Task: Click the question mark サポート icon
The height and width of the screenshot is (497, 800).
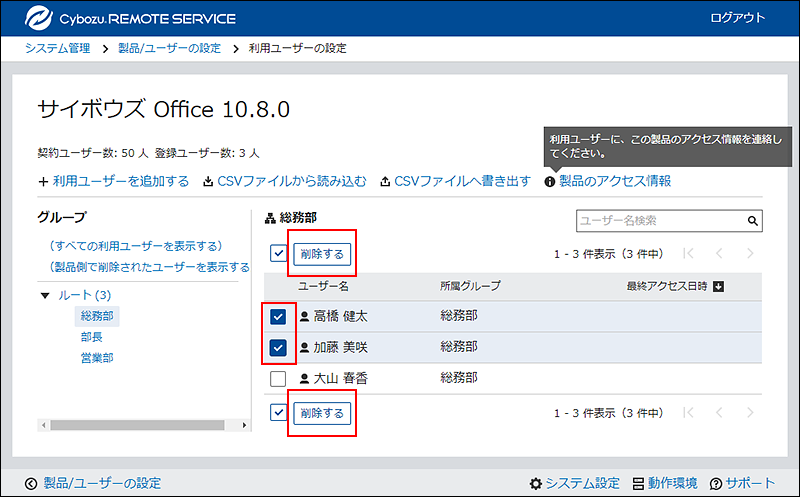Action: click(x=716, y=483)
